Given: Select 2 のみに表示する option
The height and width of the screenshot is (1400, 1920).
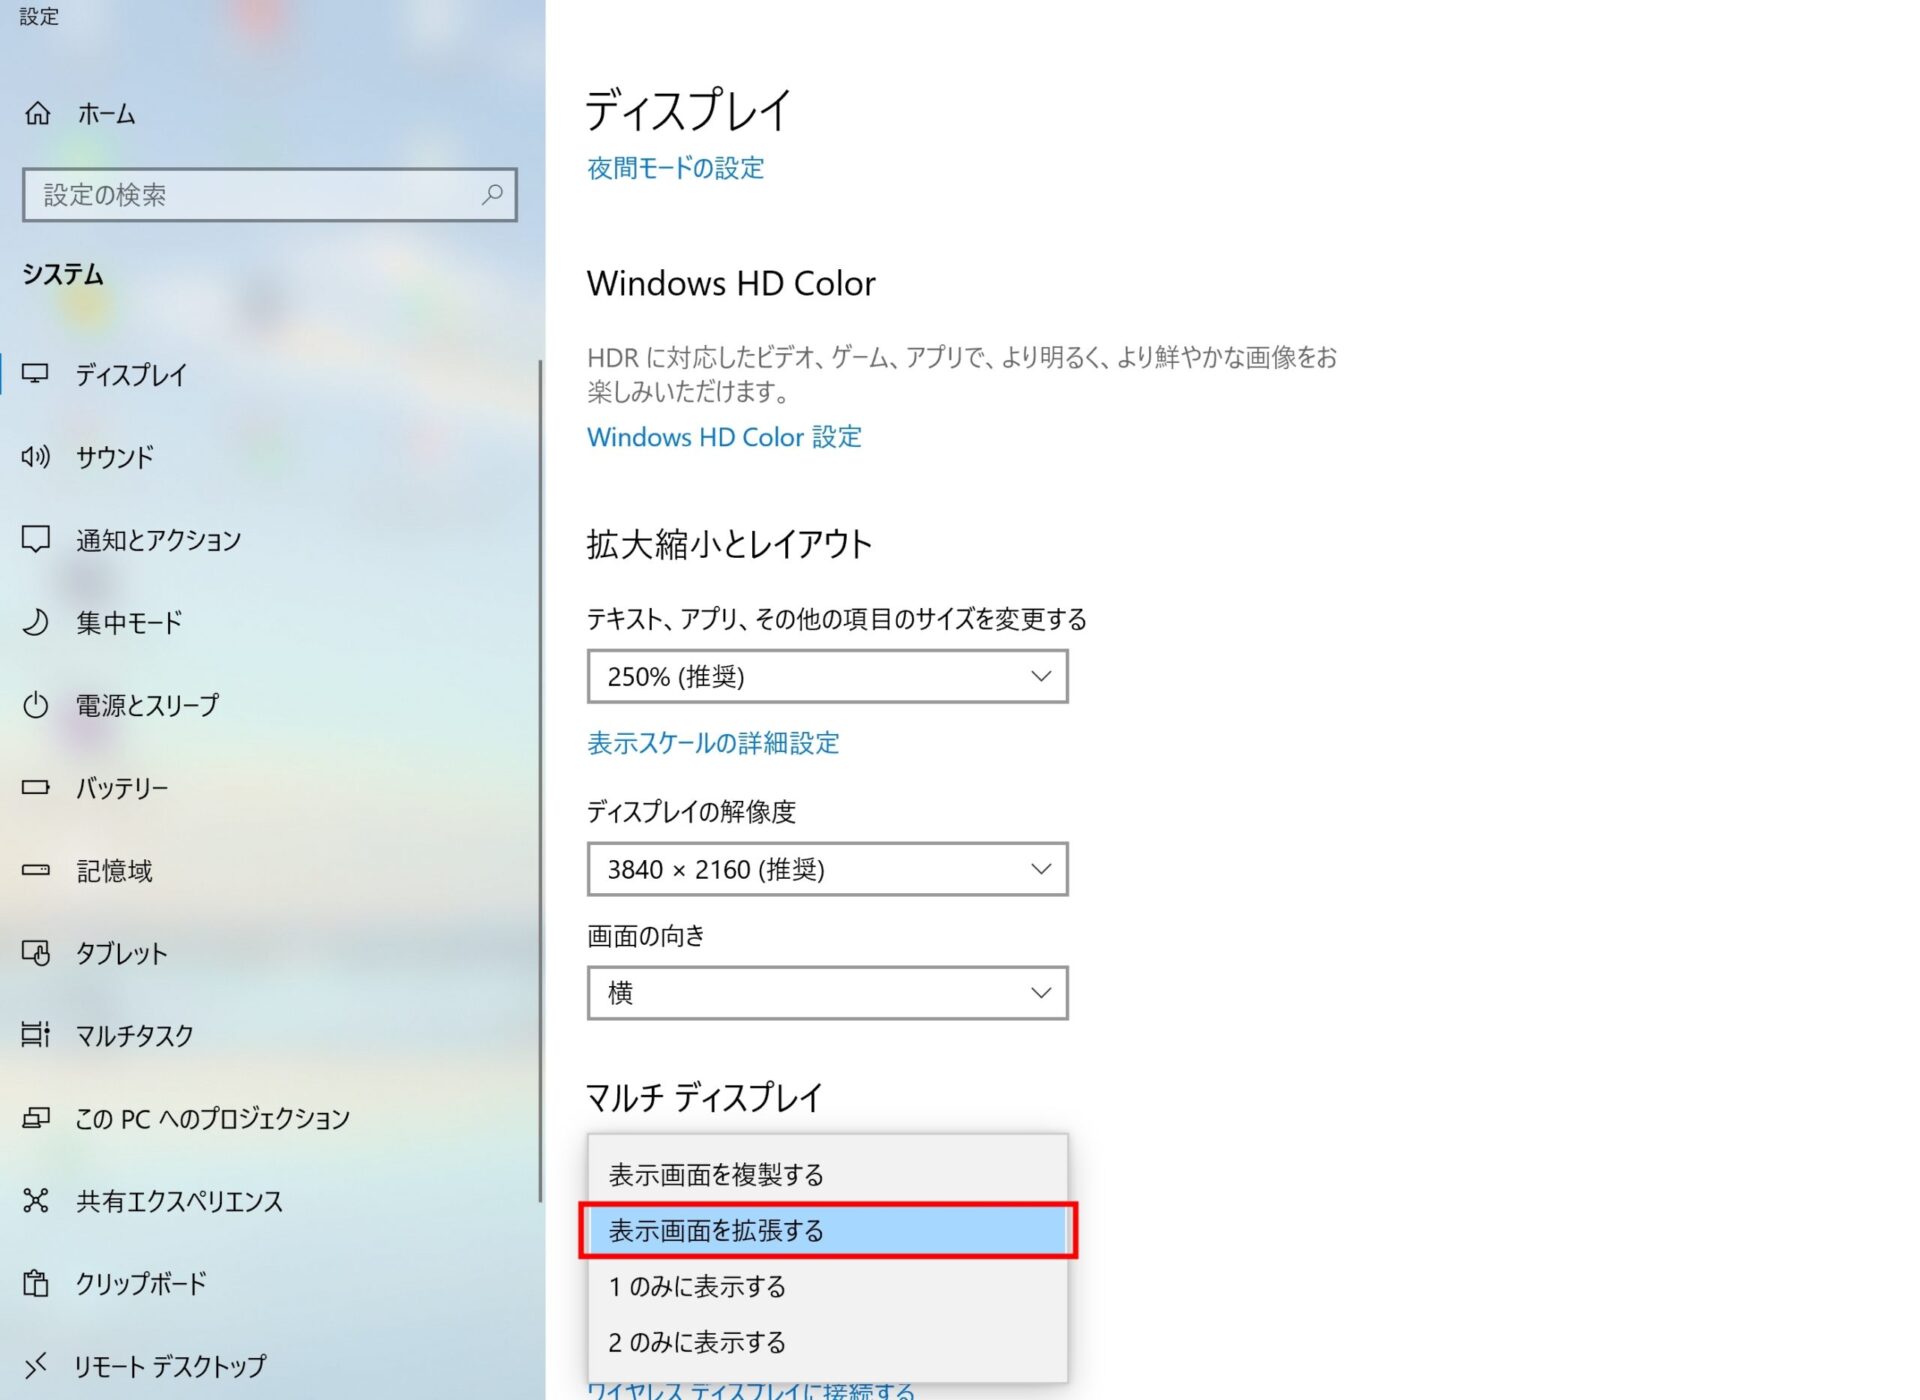Looking at the screenshot, I should point(697,1343).
